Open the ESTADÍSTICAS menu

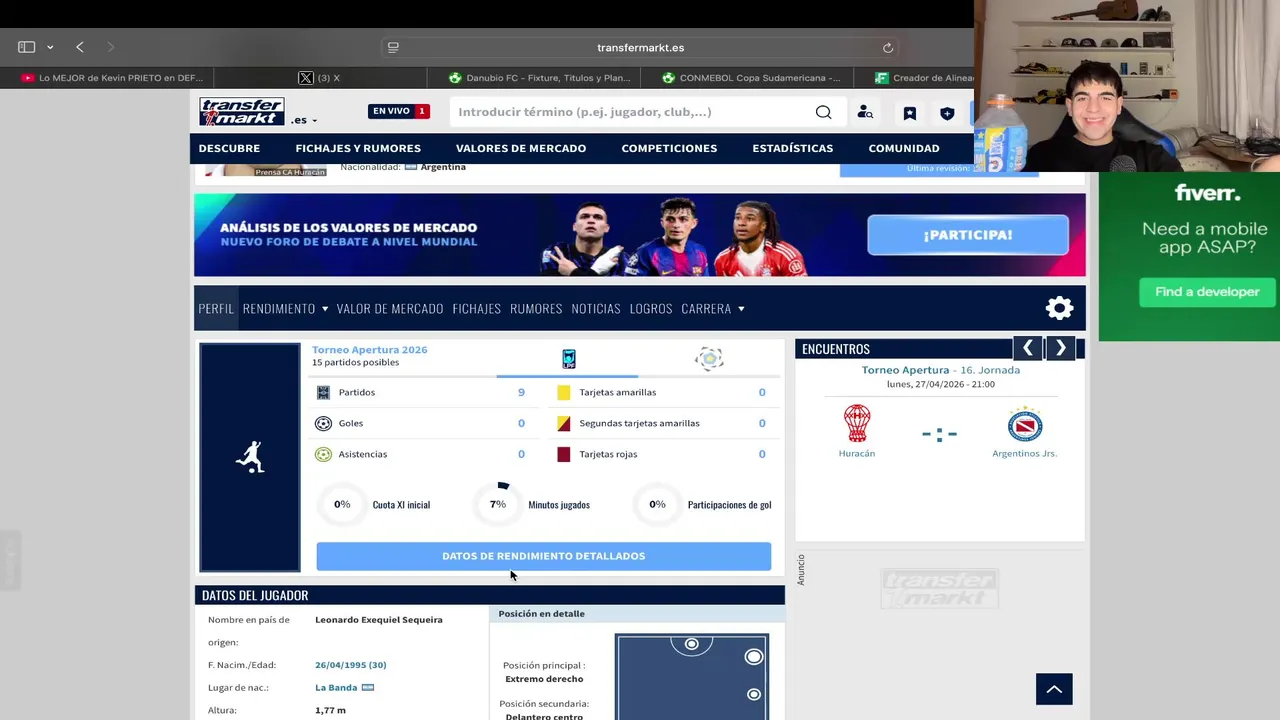click(x=792, y=148)
